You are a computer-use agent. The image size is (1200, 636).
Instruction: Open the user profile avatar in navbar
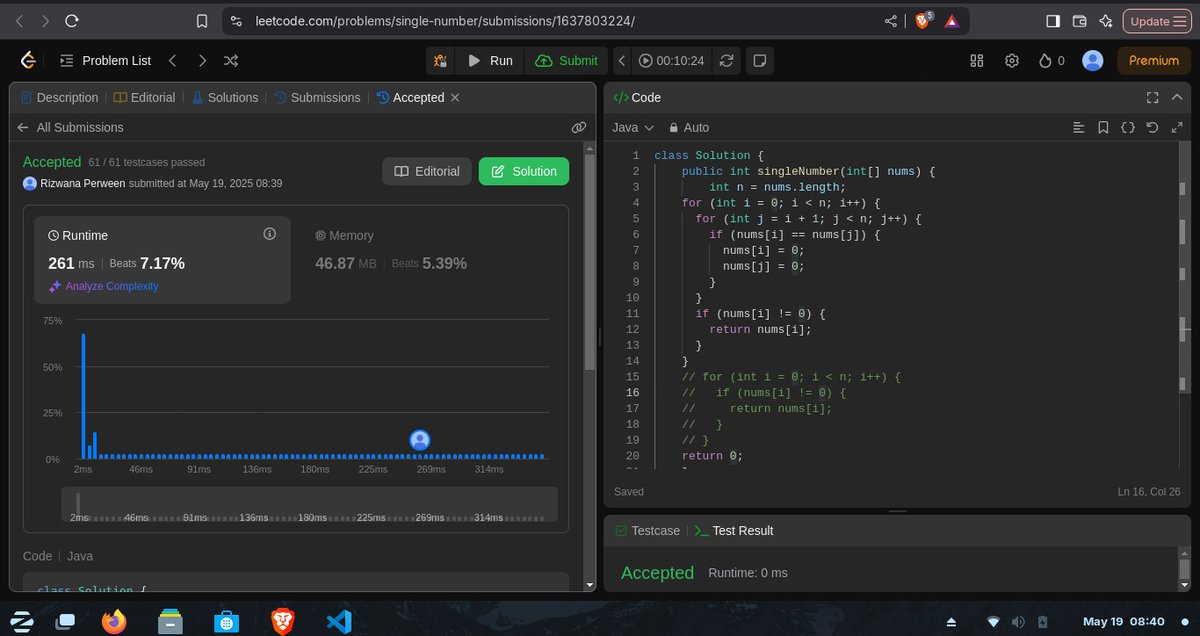1093,61
